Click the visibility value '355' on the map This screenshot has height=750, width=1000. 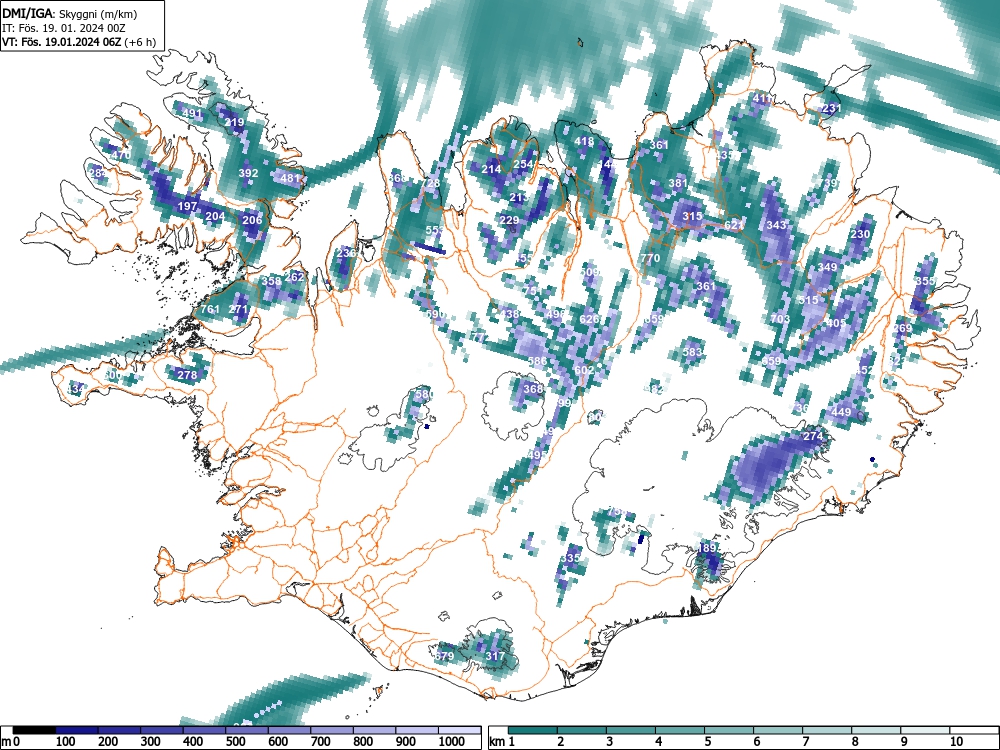tap(925, 281)
